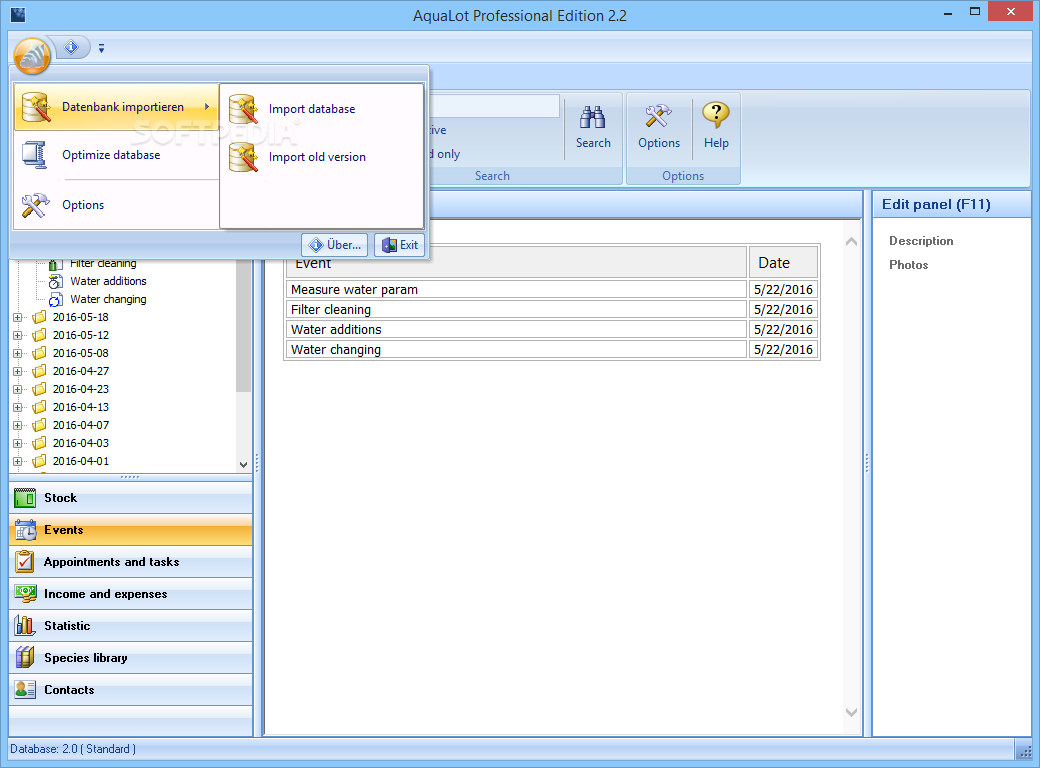Open the Events navigation section
The image size is (1040, 768).
131,530
